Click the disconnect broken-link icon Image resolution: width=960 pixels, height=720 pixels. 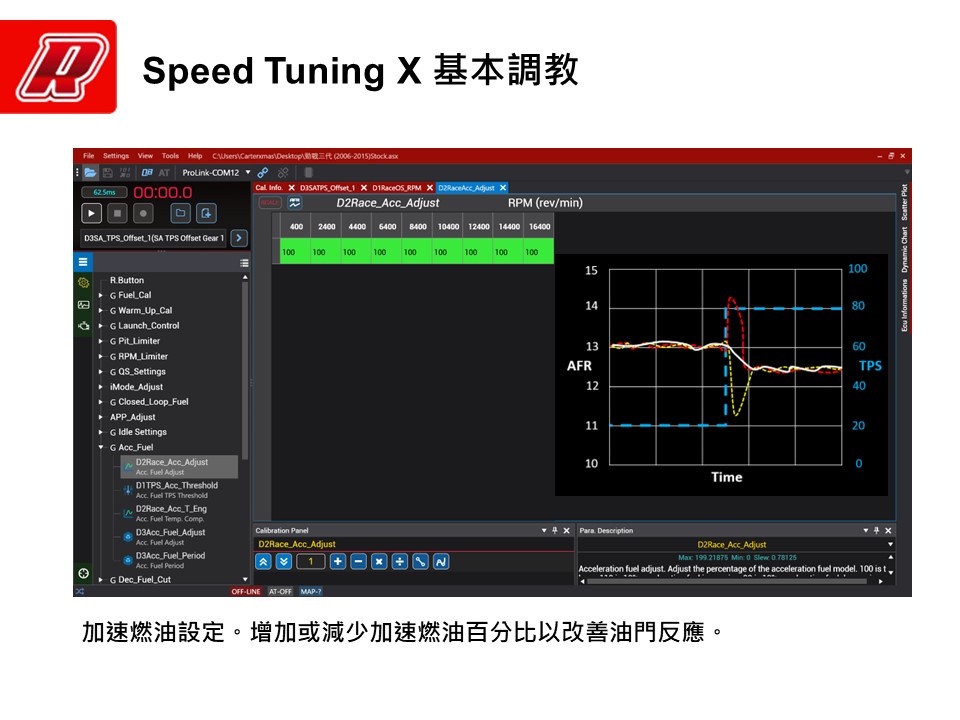(283, 173)
